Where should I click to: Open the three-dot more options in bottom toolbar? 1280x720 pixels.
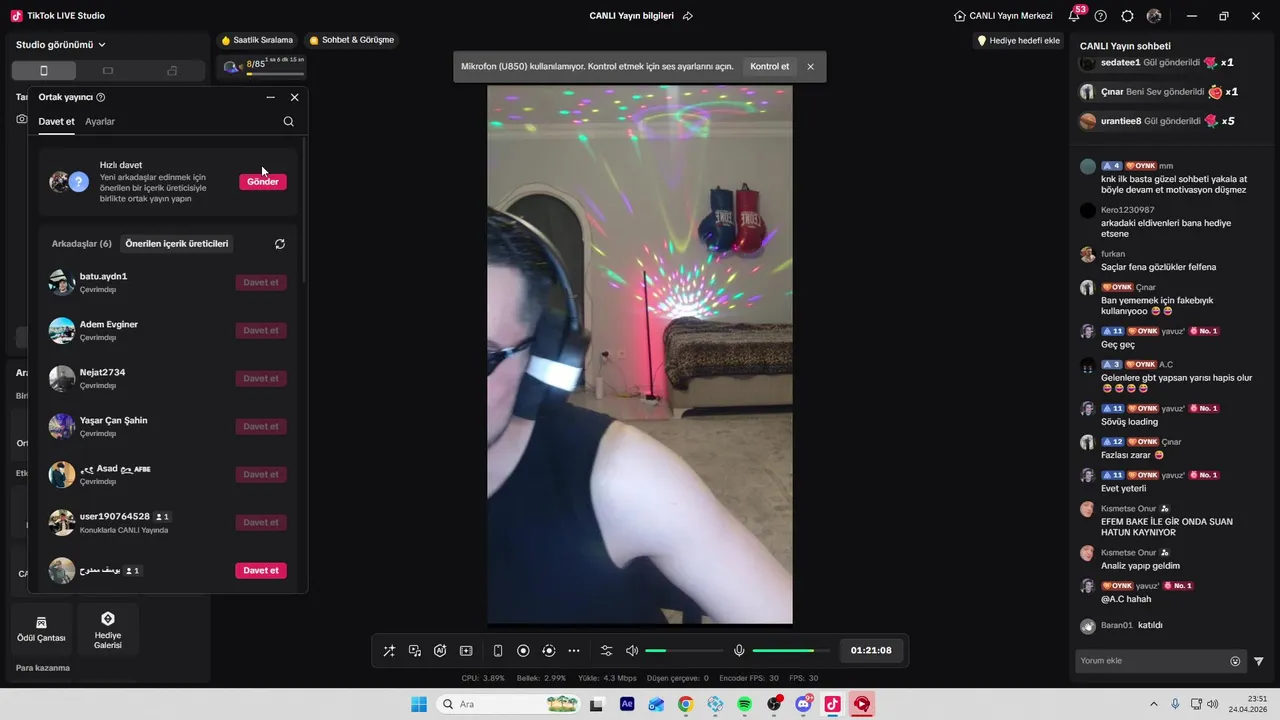[574, 650]
